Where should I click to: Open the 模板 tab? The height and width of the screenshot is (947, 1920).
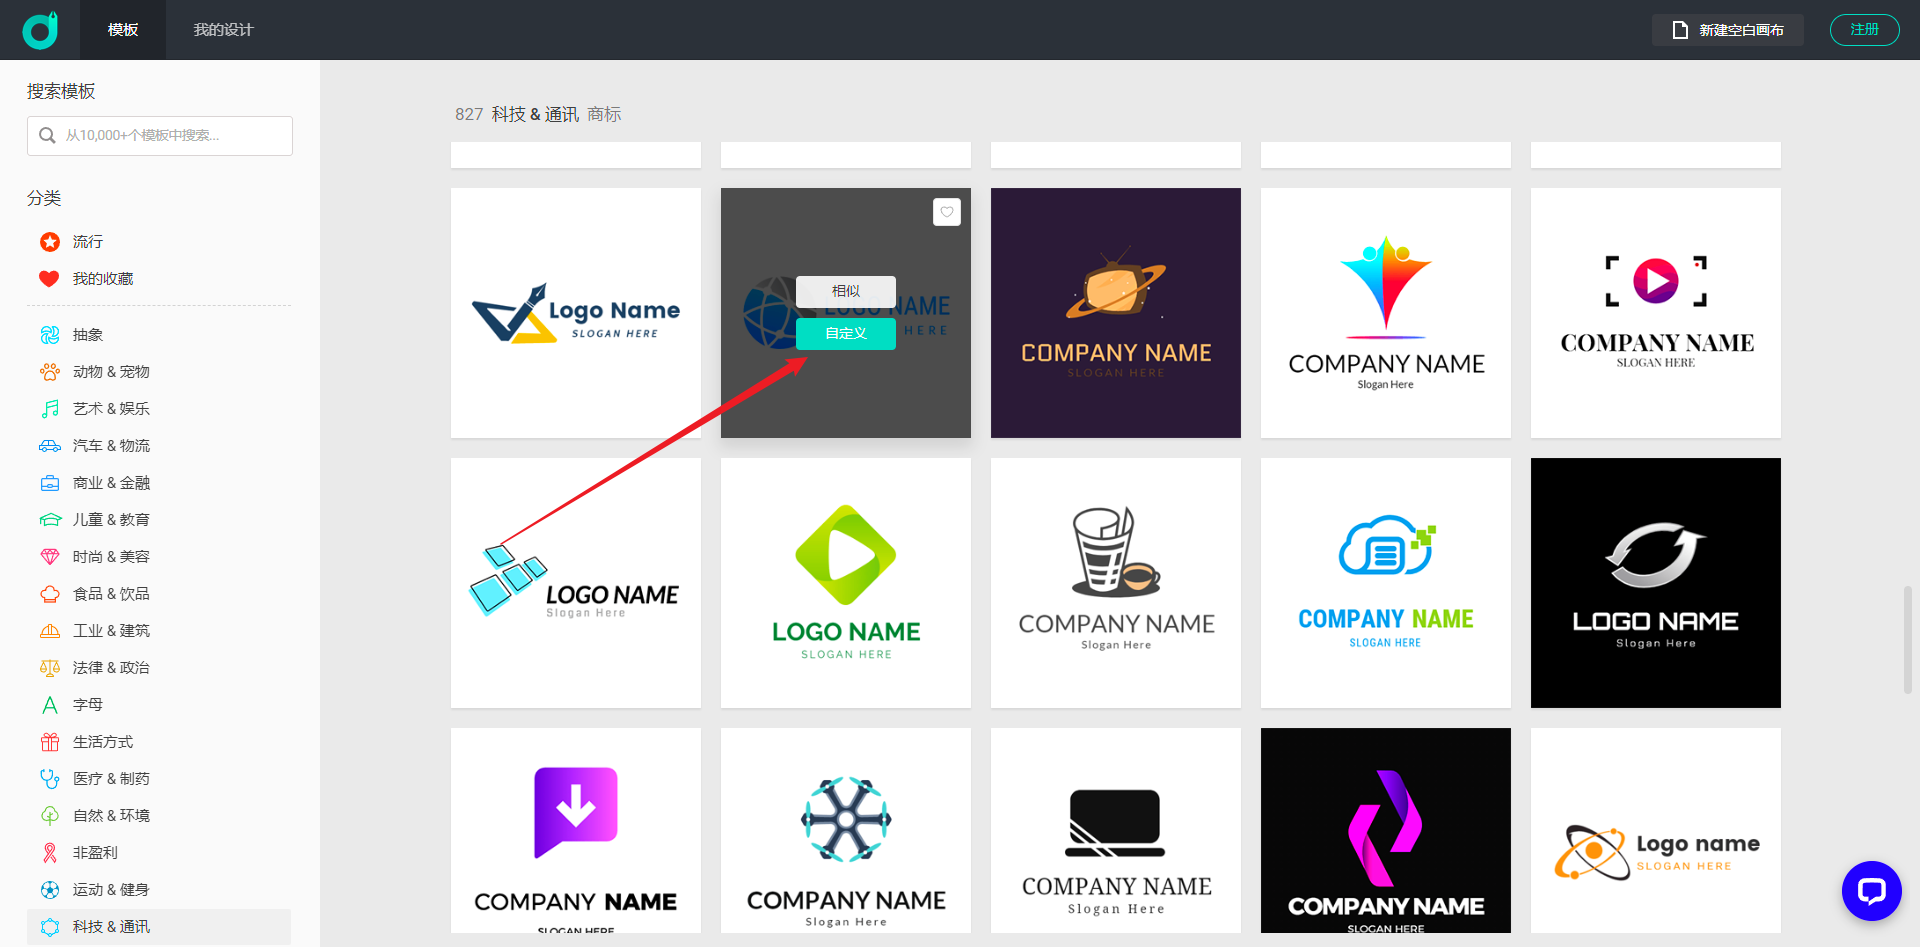pyautogui.click(x=123, y=30)
